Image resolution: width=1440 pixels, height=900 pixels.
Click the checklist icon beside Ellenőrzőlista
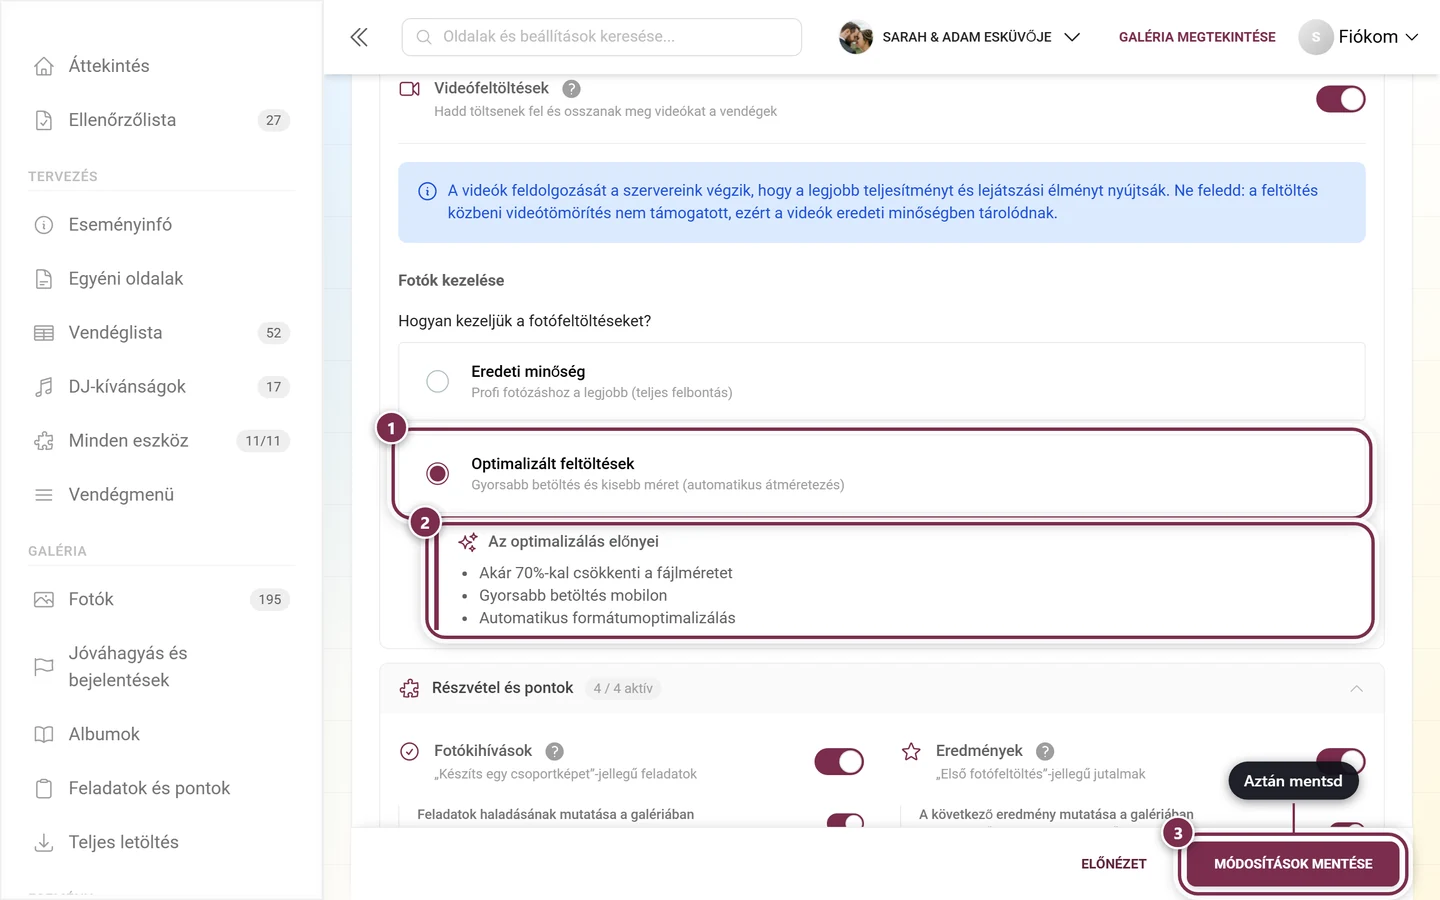click(x=44, y=120)
